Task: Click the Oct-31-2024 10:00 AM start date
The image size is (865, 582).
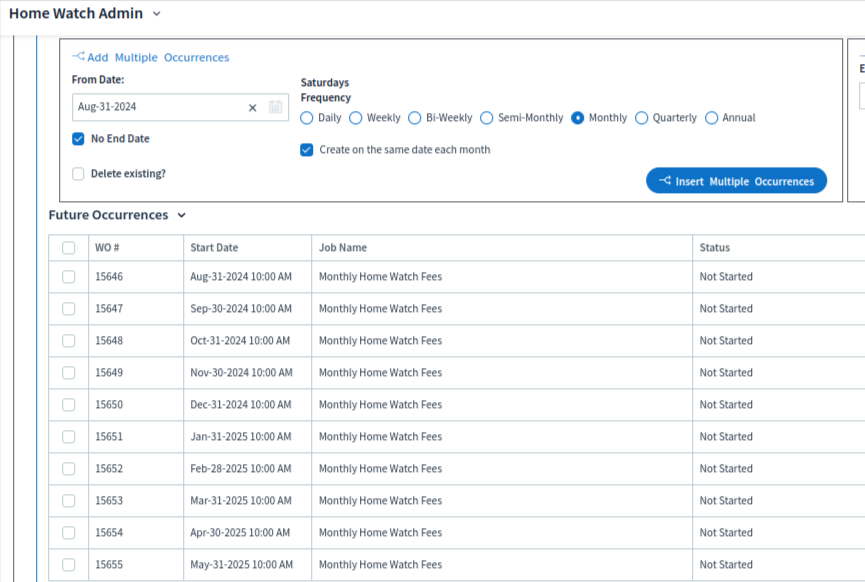Action: click(240, 340)
